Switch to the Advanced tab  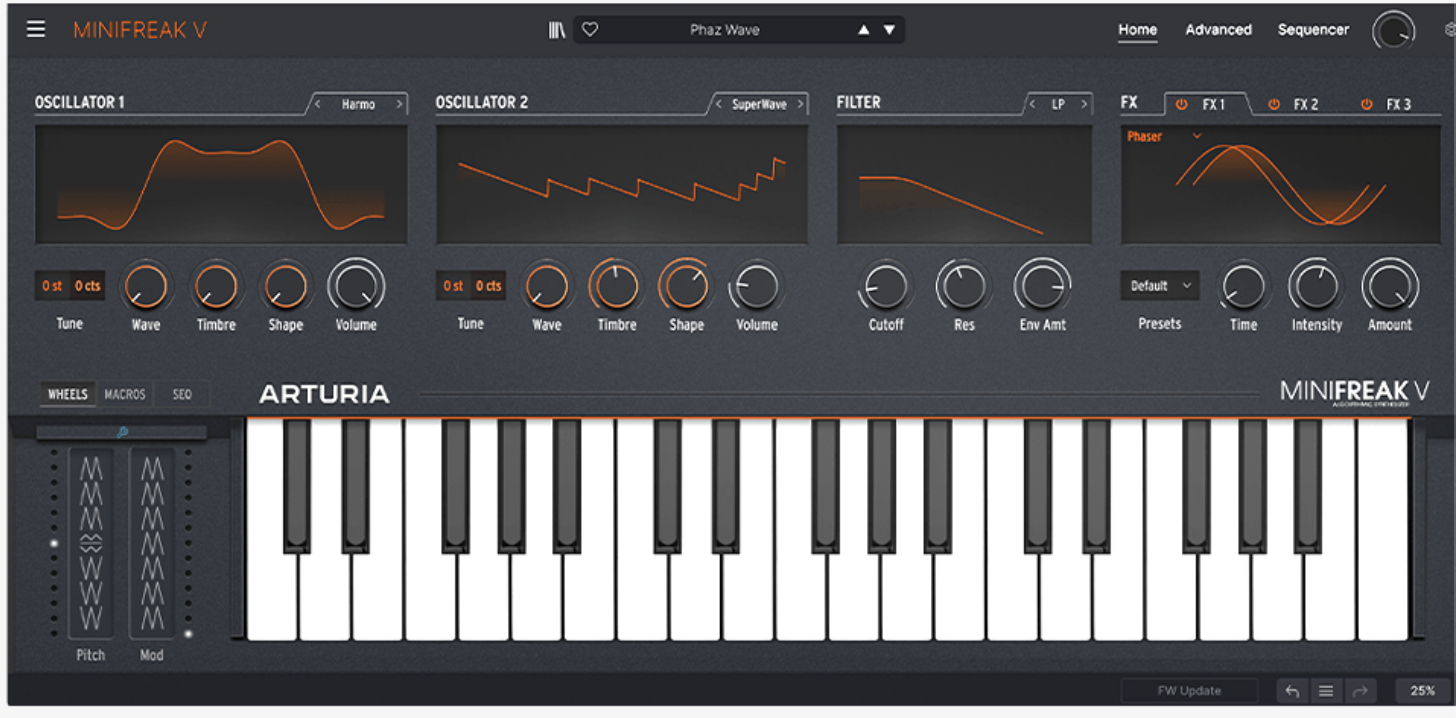(x=1218, y=30)
